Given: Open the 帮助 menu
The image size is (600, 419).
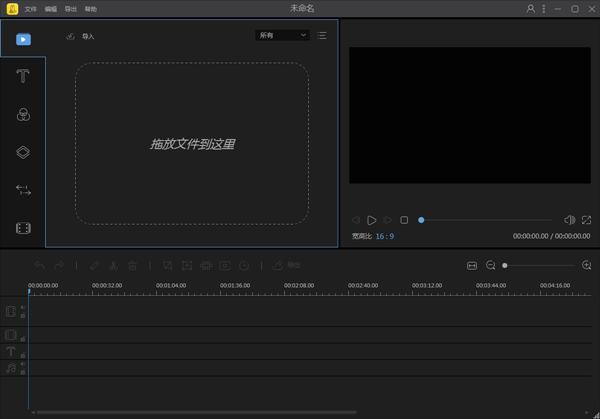Looking at the screenshot, I should (x=91, y=9).
